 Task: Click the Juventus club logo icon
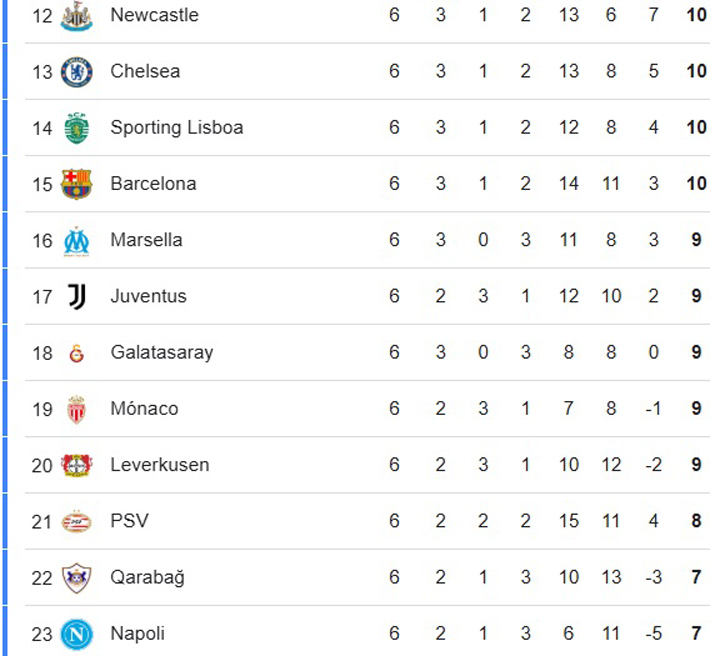[x=76, y=296]
